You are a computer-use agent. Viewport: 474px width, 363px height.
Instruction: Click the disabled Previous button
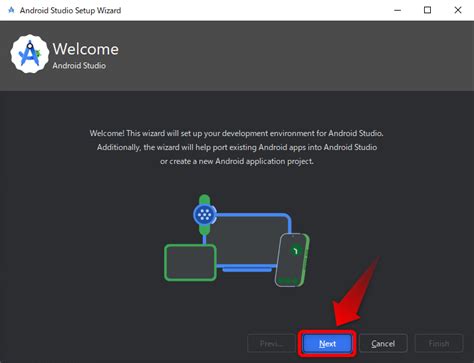(271, 343)
